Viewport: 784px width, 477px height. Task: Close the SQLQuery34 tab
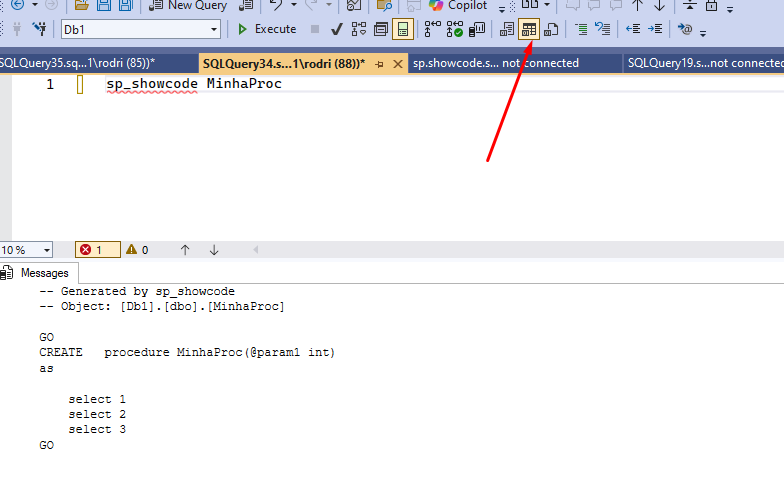coord(398,64)
